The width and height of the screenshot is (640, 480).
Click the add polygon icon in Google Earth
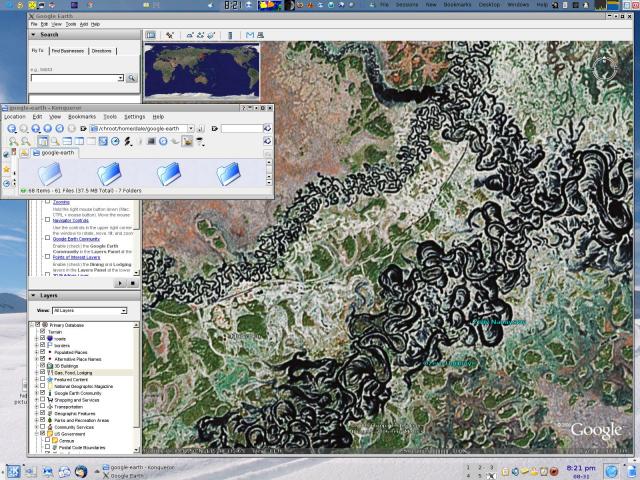coord(190,36)
